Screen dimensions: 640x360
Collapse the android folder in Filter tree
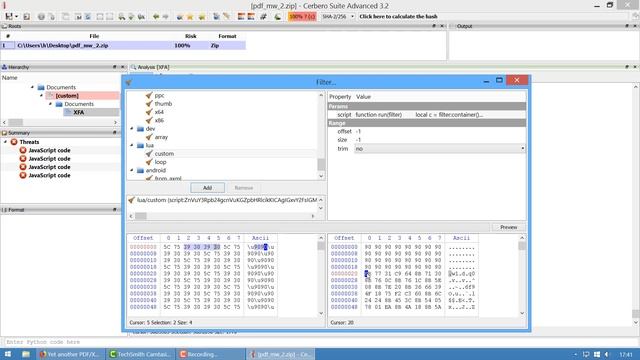(x=132, y=170)
